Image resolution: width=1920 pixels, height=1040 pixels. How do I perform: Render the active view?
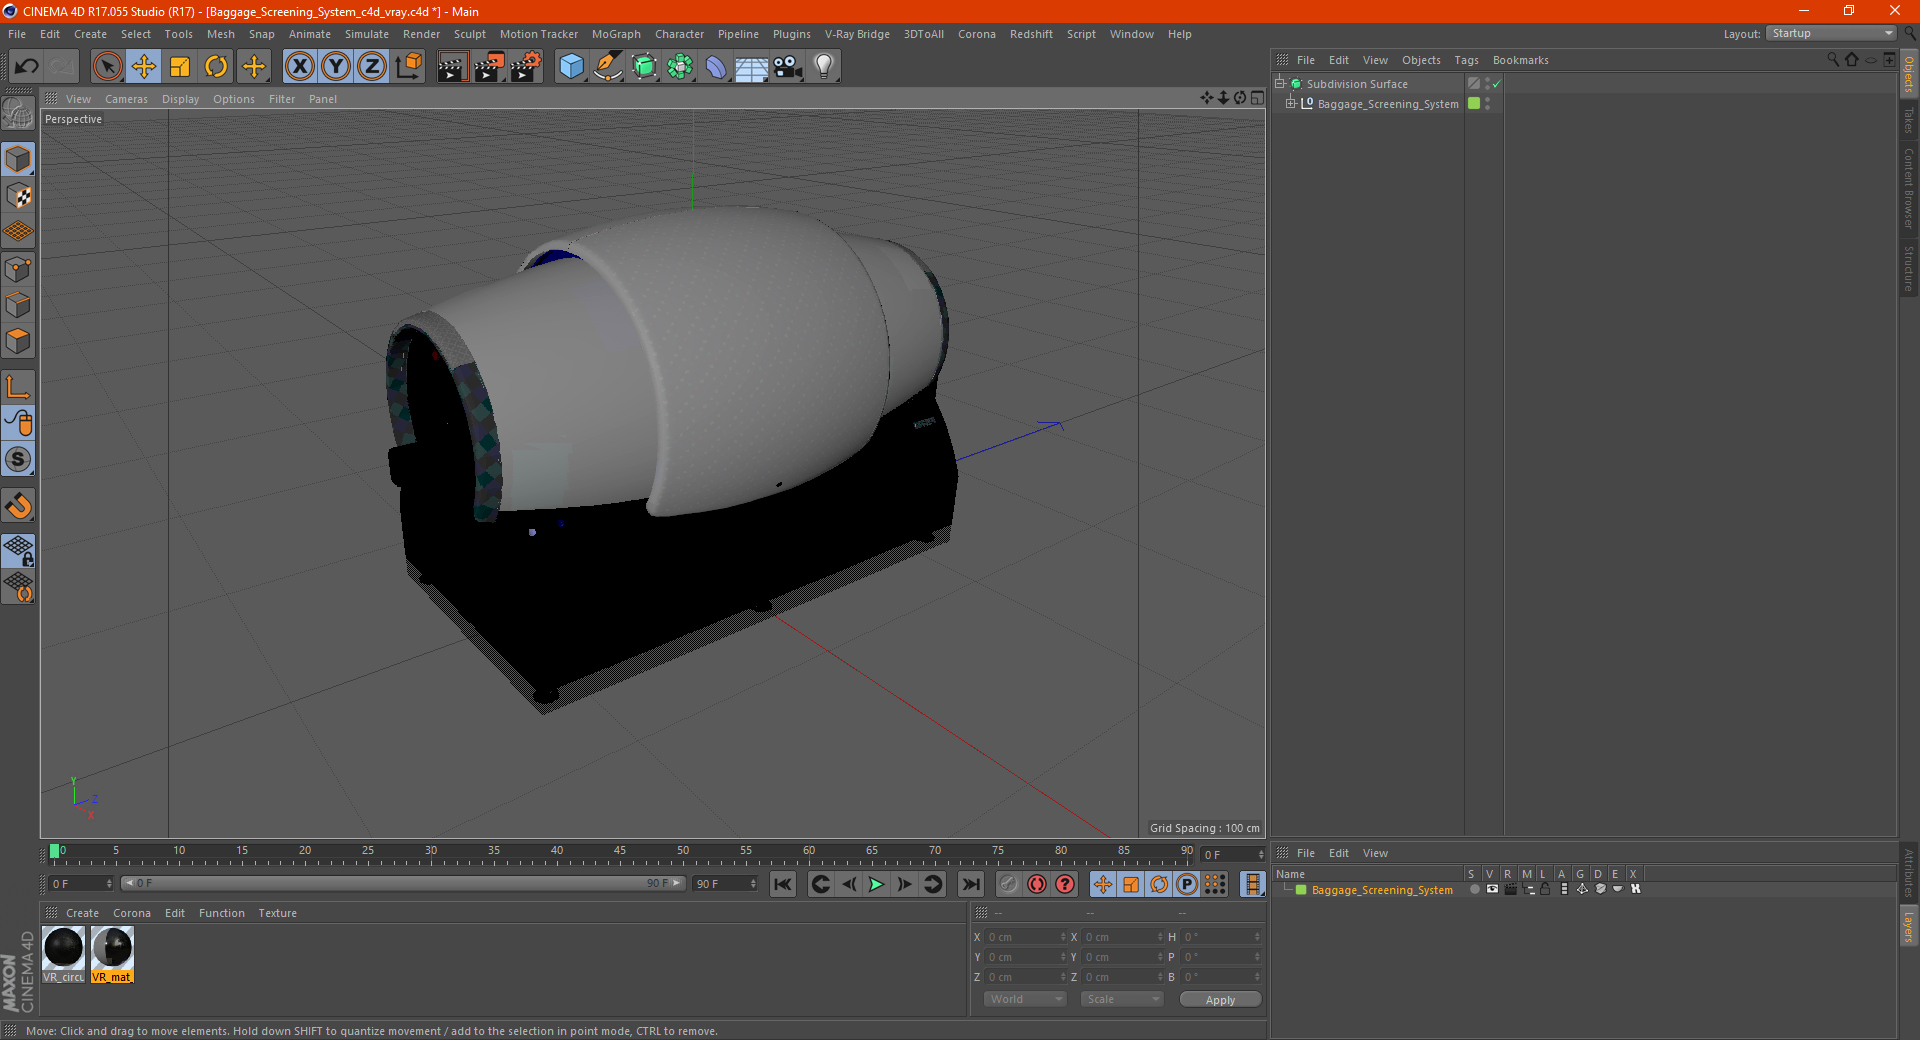point(452,67)
